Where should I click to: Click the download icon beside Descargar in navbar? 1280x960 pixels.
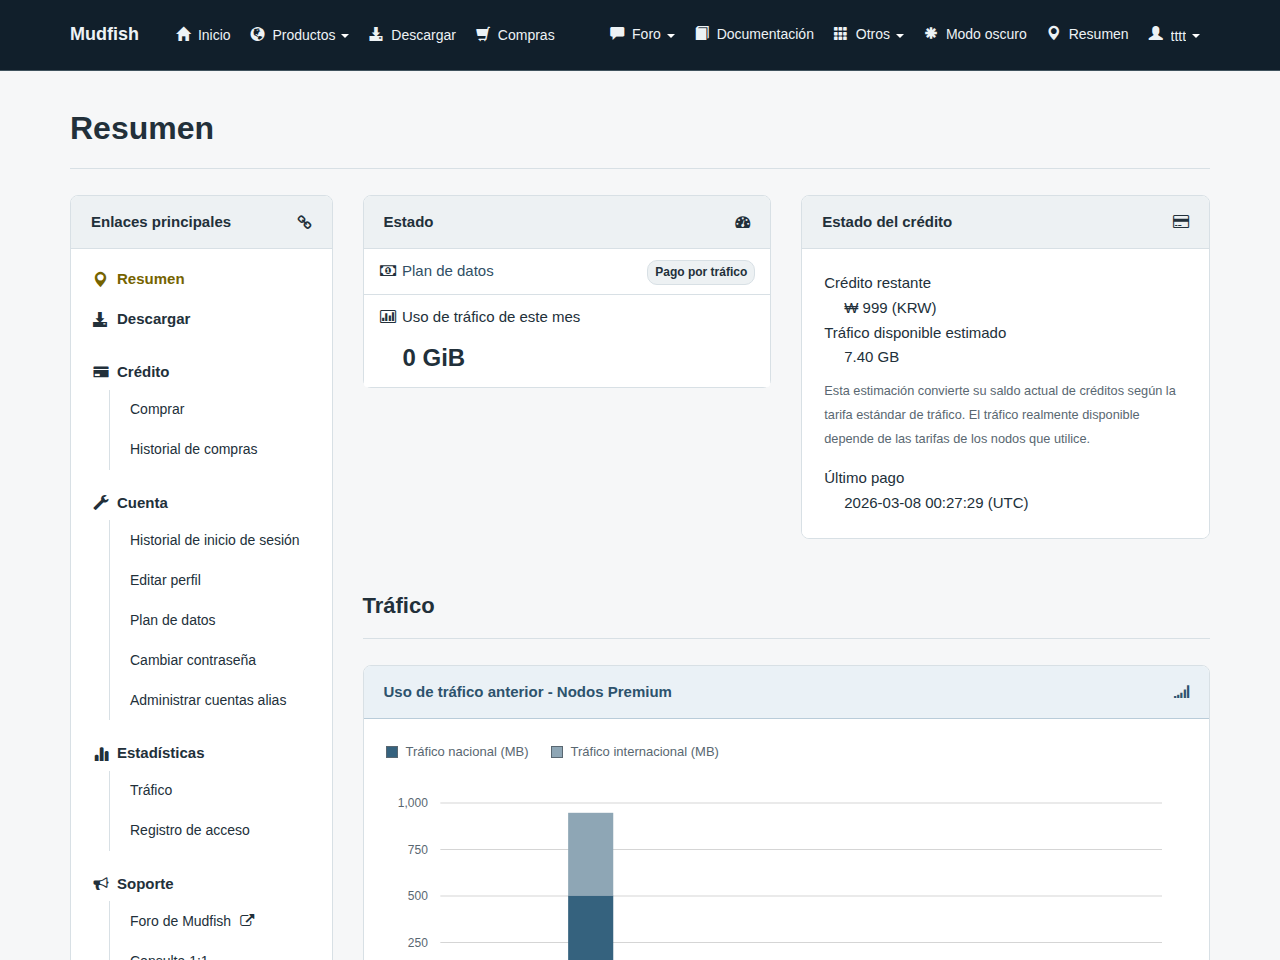pos(376,34)
